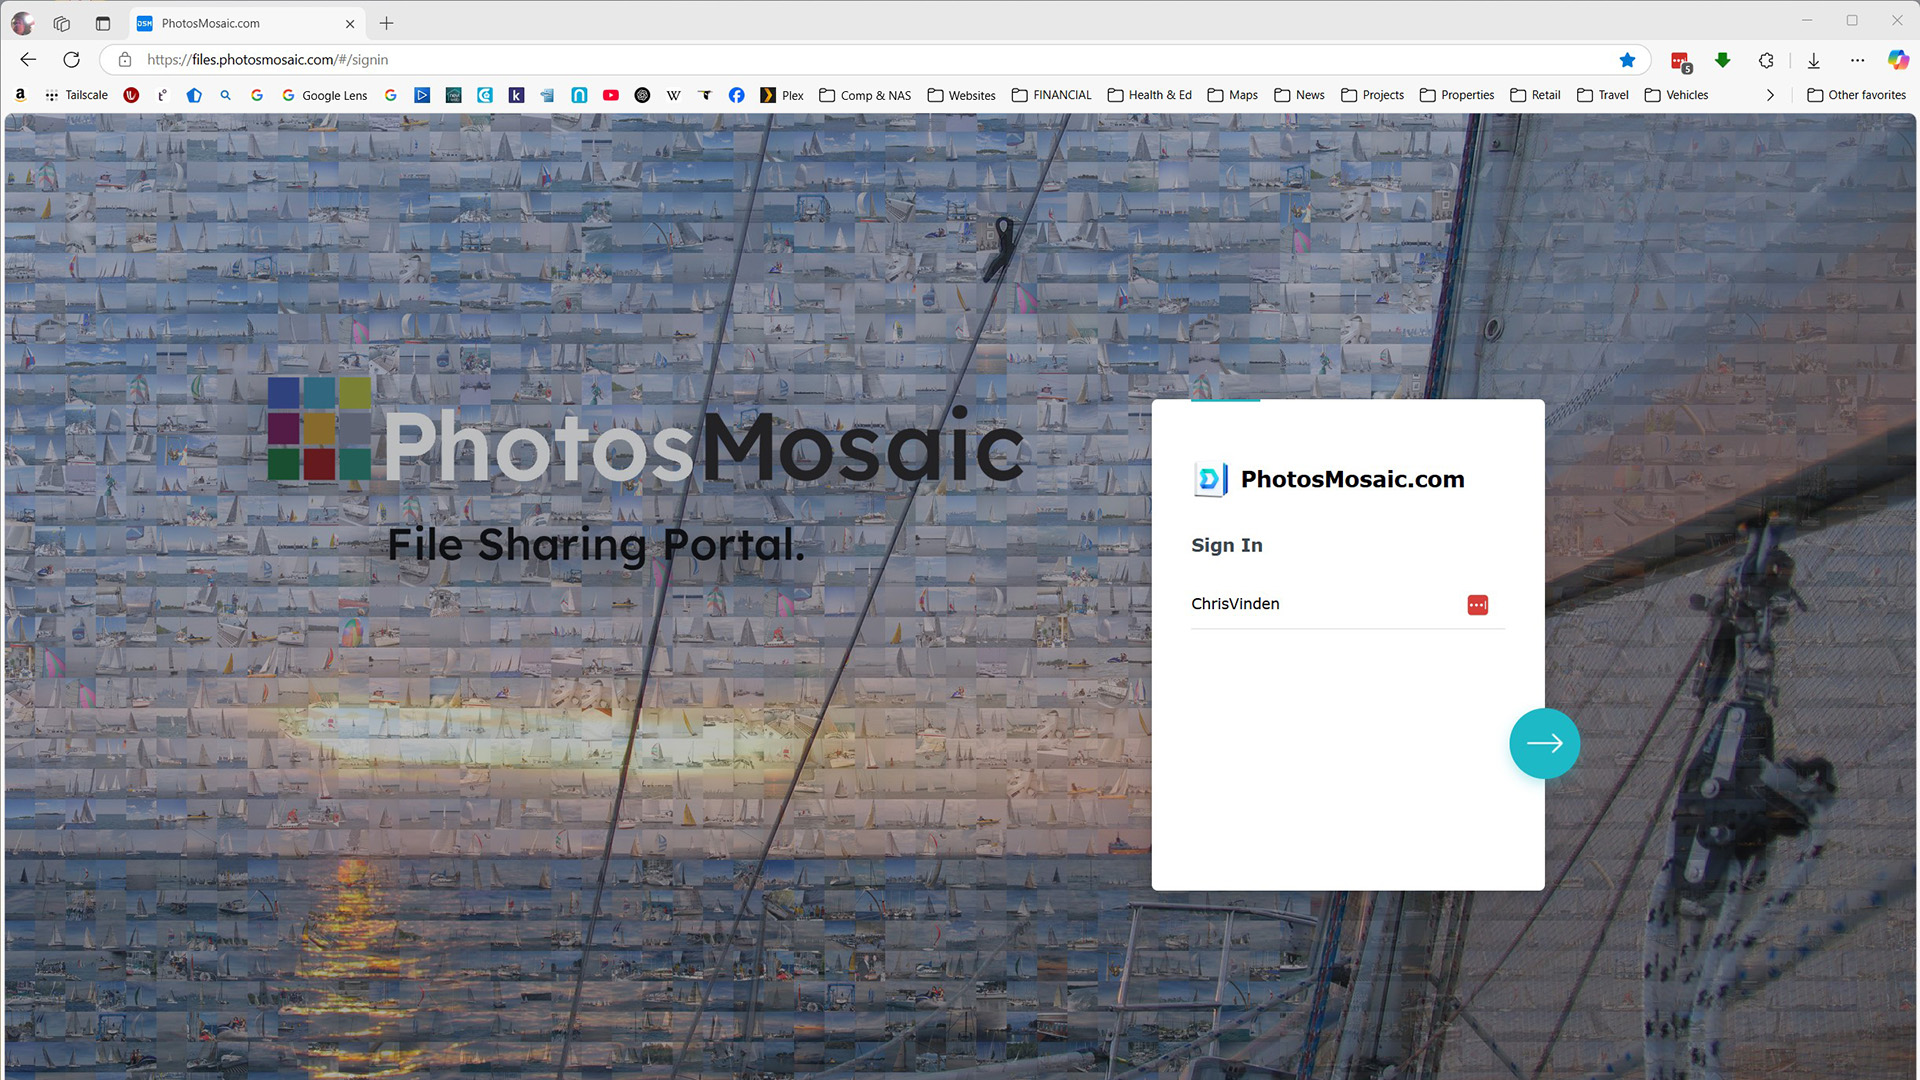The image size is (1920, 1080).
Task: Open the tab actions menu
Action: (x=103, y=23)
